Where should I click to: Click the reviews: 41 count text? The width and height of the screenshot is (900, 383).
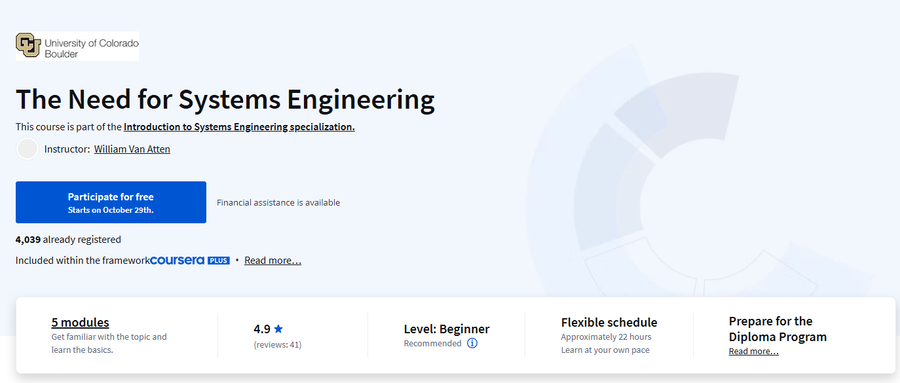(278, 345)
